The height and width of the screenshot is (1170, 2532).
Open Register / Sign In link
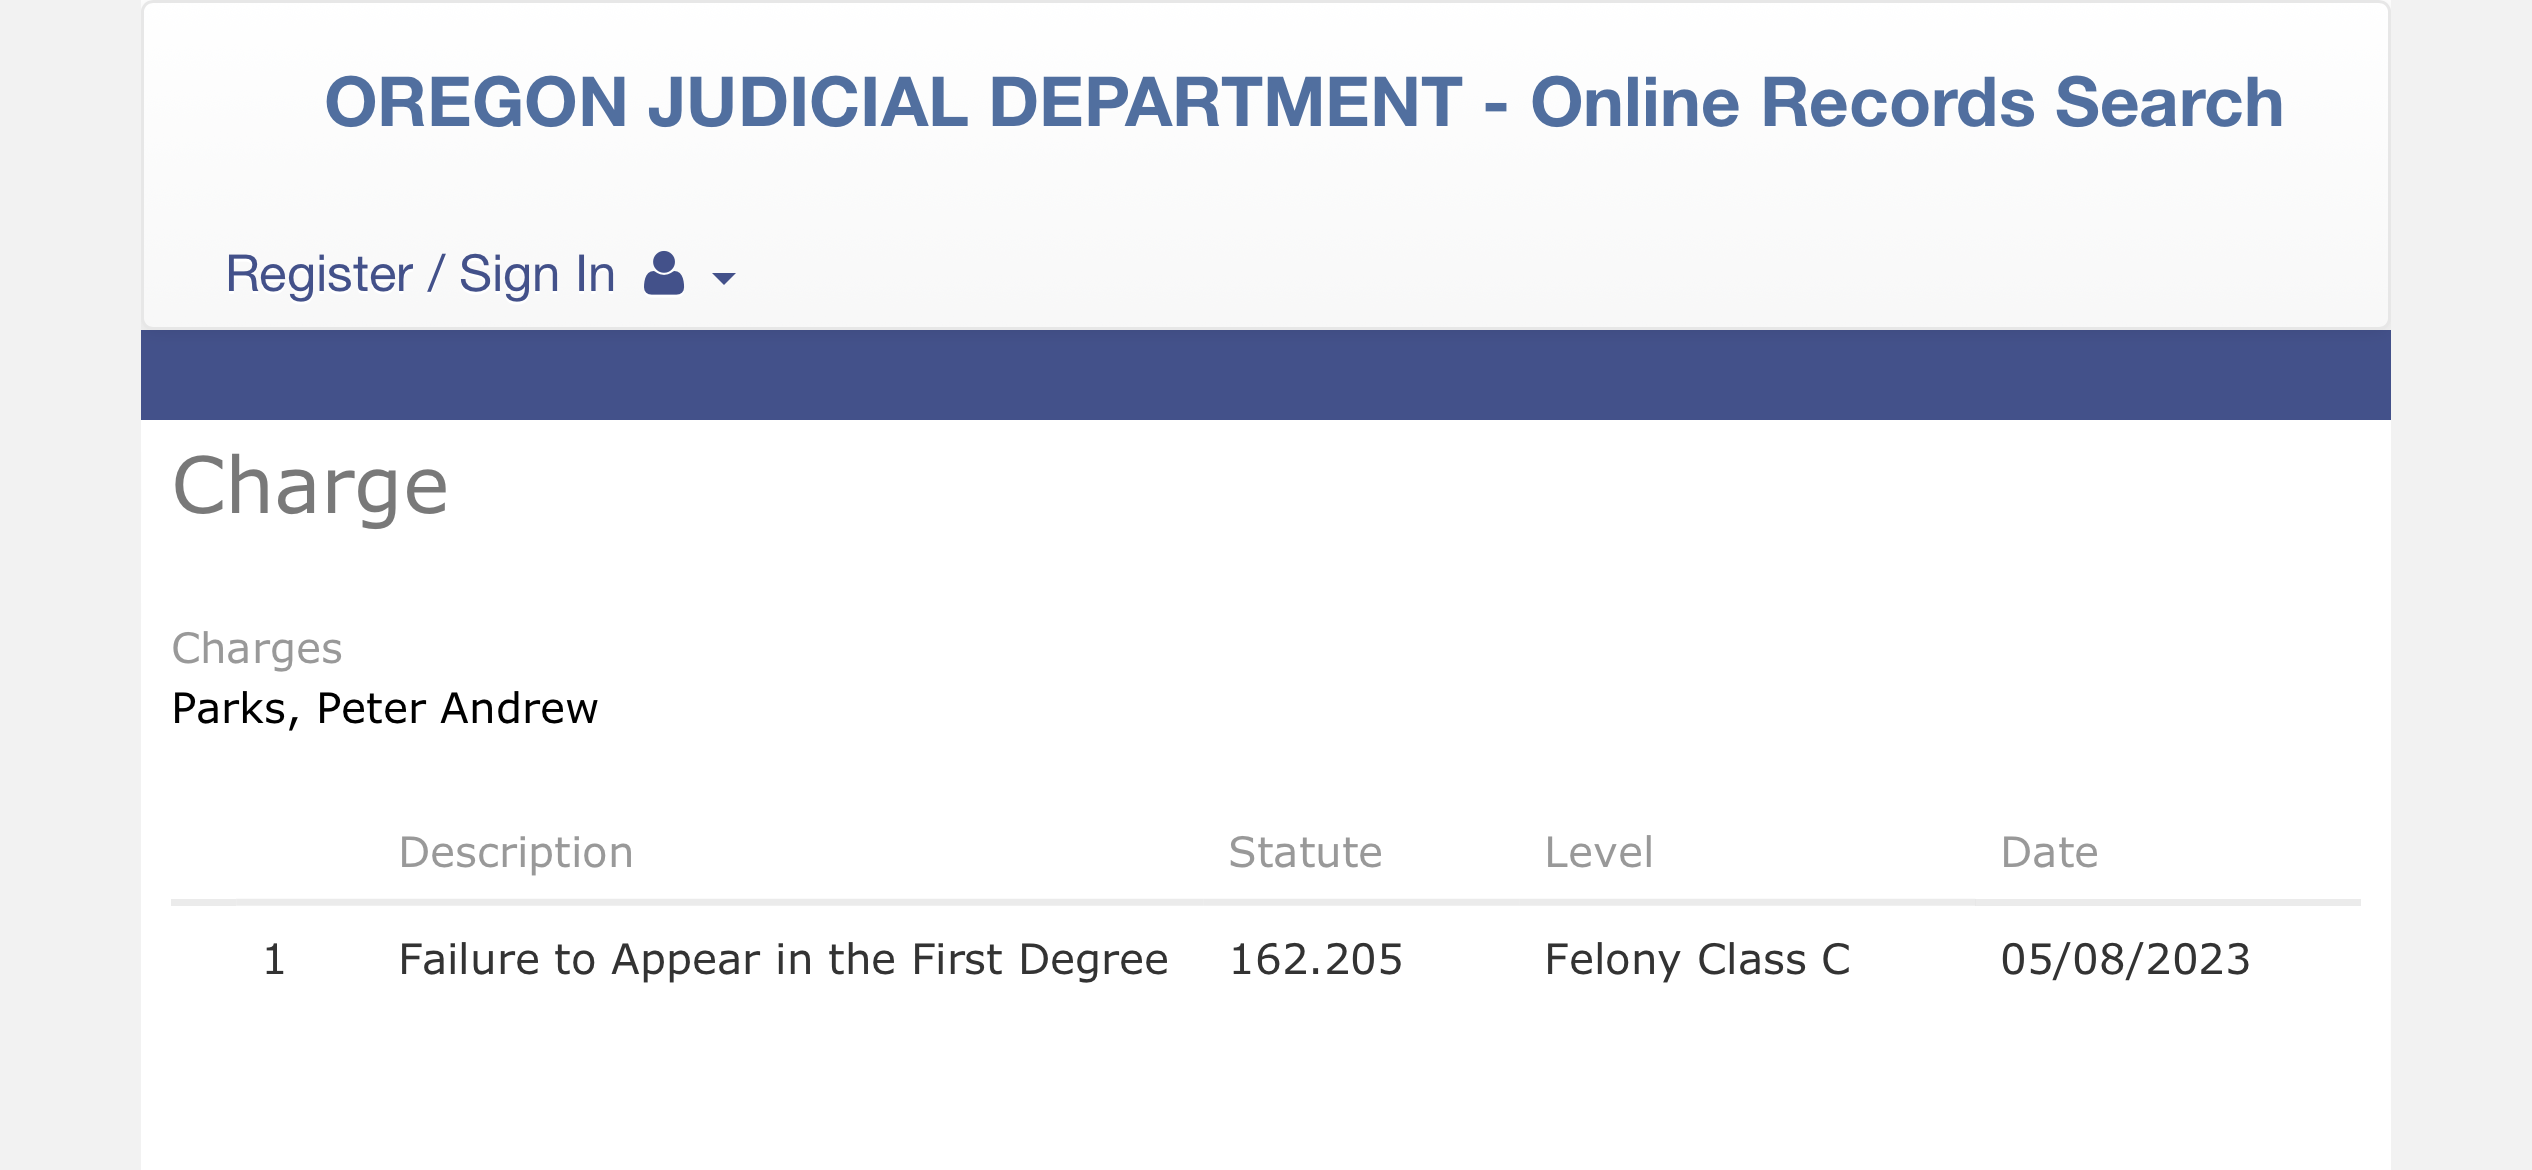420,274
